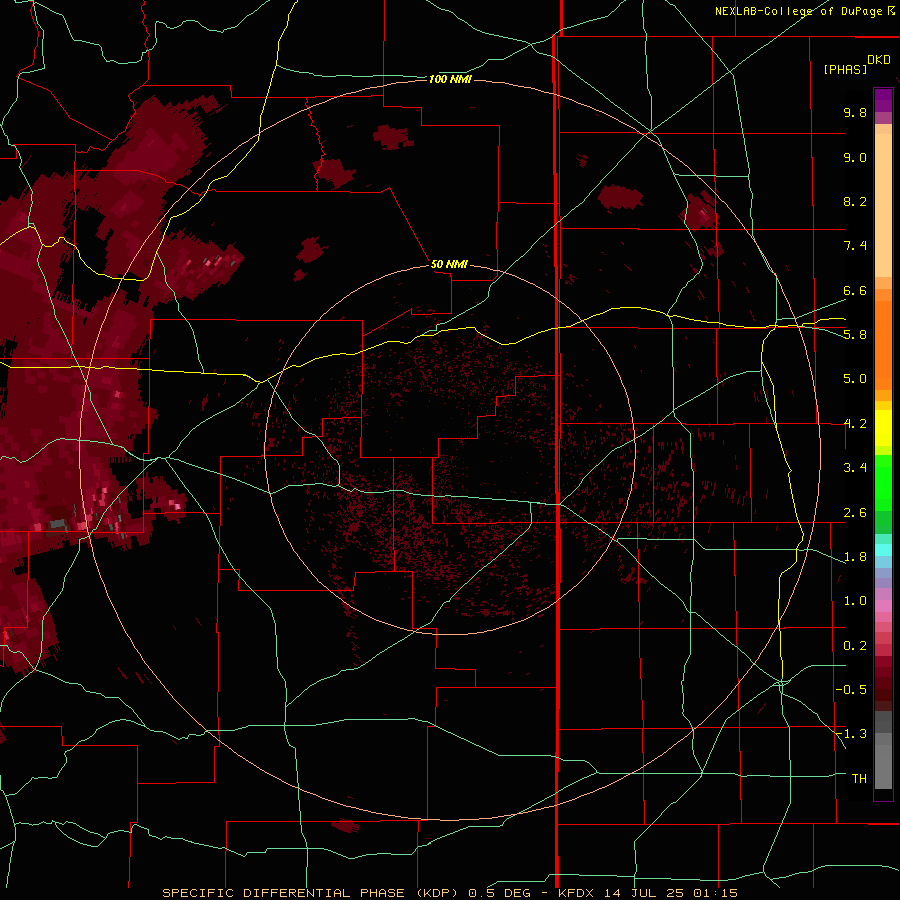Pick the cyan band of the color scale
The height and width of the screenshot is (900, 900).
tap(883, 550)
